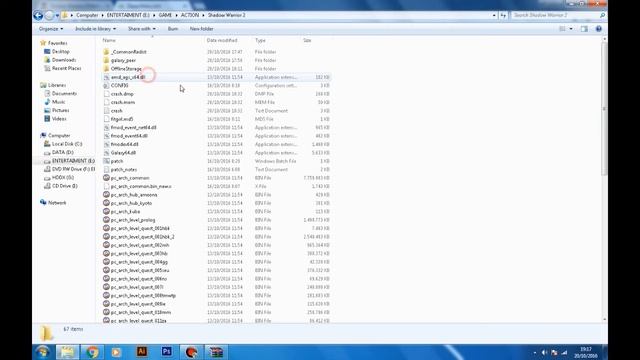The image size is (640, 360).
Task: Click the Change your view icon
Action: click(562, 29)
